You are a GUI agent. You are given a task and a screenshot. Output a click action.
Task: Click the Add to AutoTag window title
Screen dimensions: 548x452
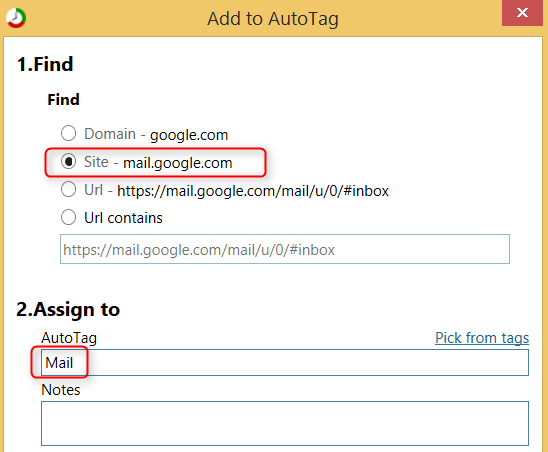point(273,19)
